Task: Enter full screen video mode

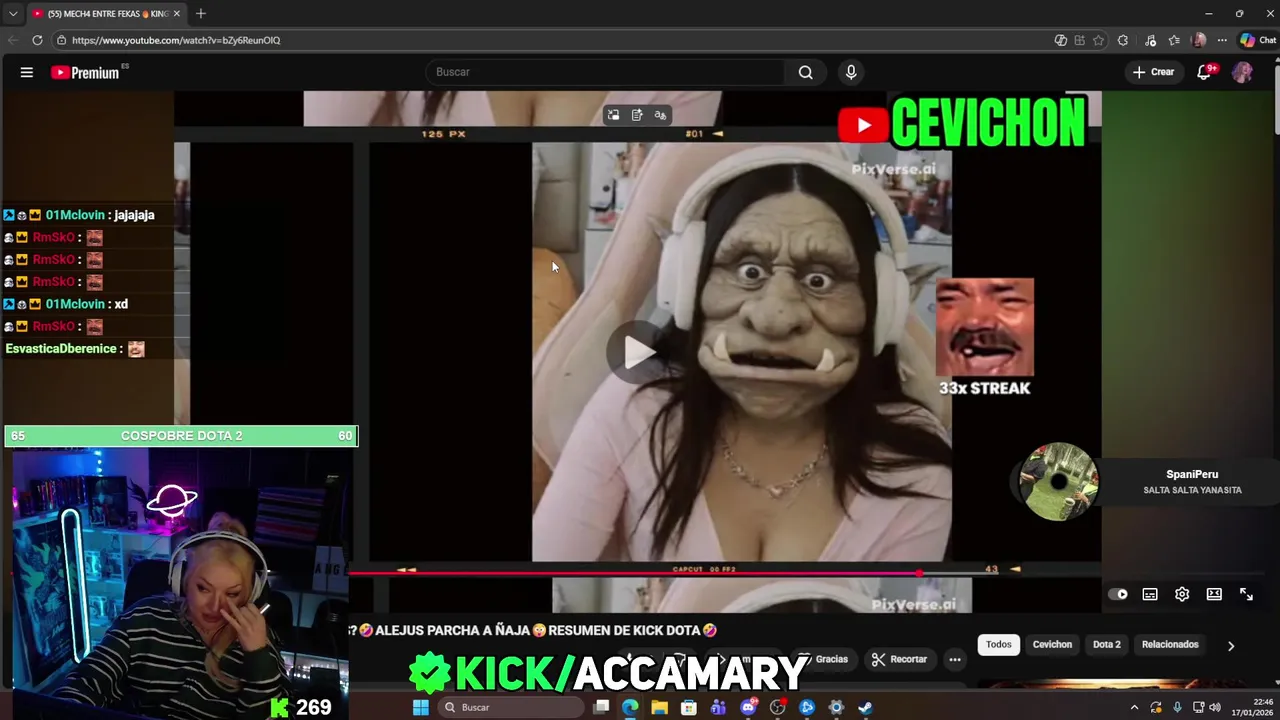Action: click(1246, 594)
